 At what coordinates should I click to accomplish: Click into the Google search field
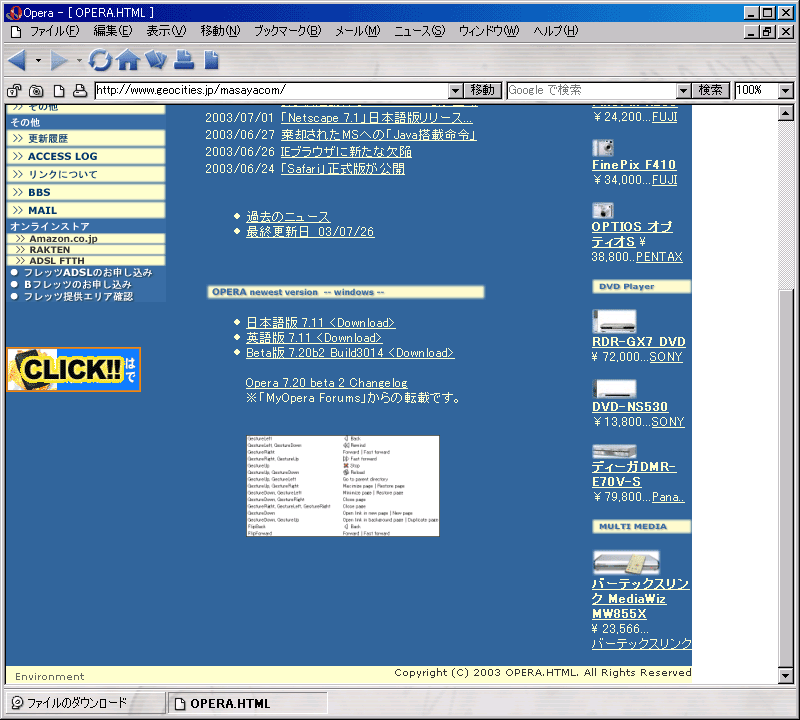click(x=592, y=91)
